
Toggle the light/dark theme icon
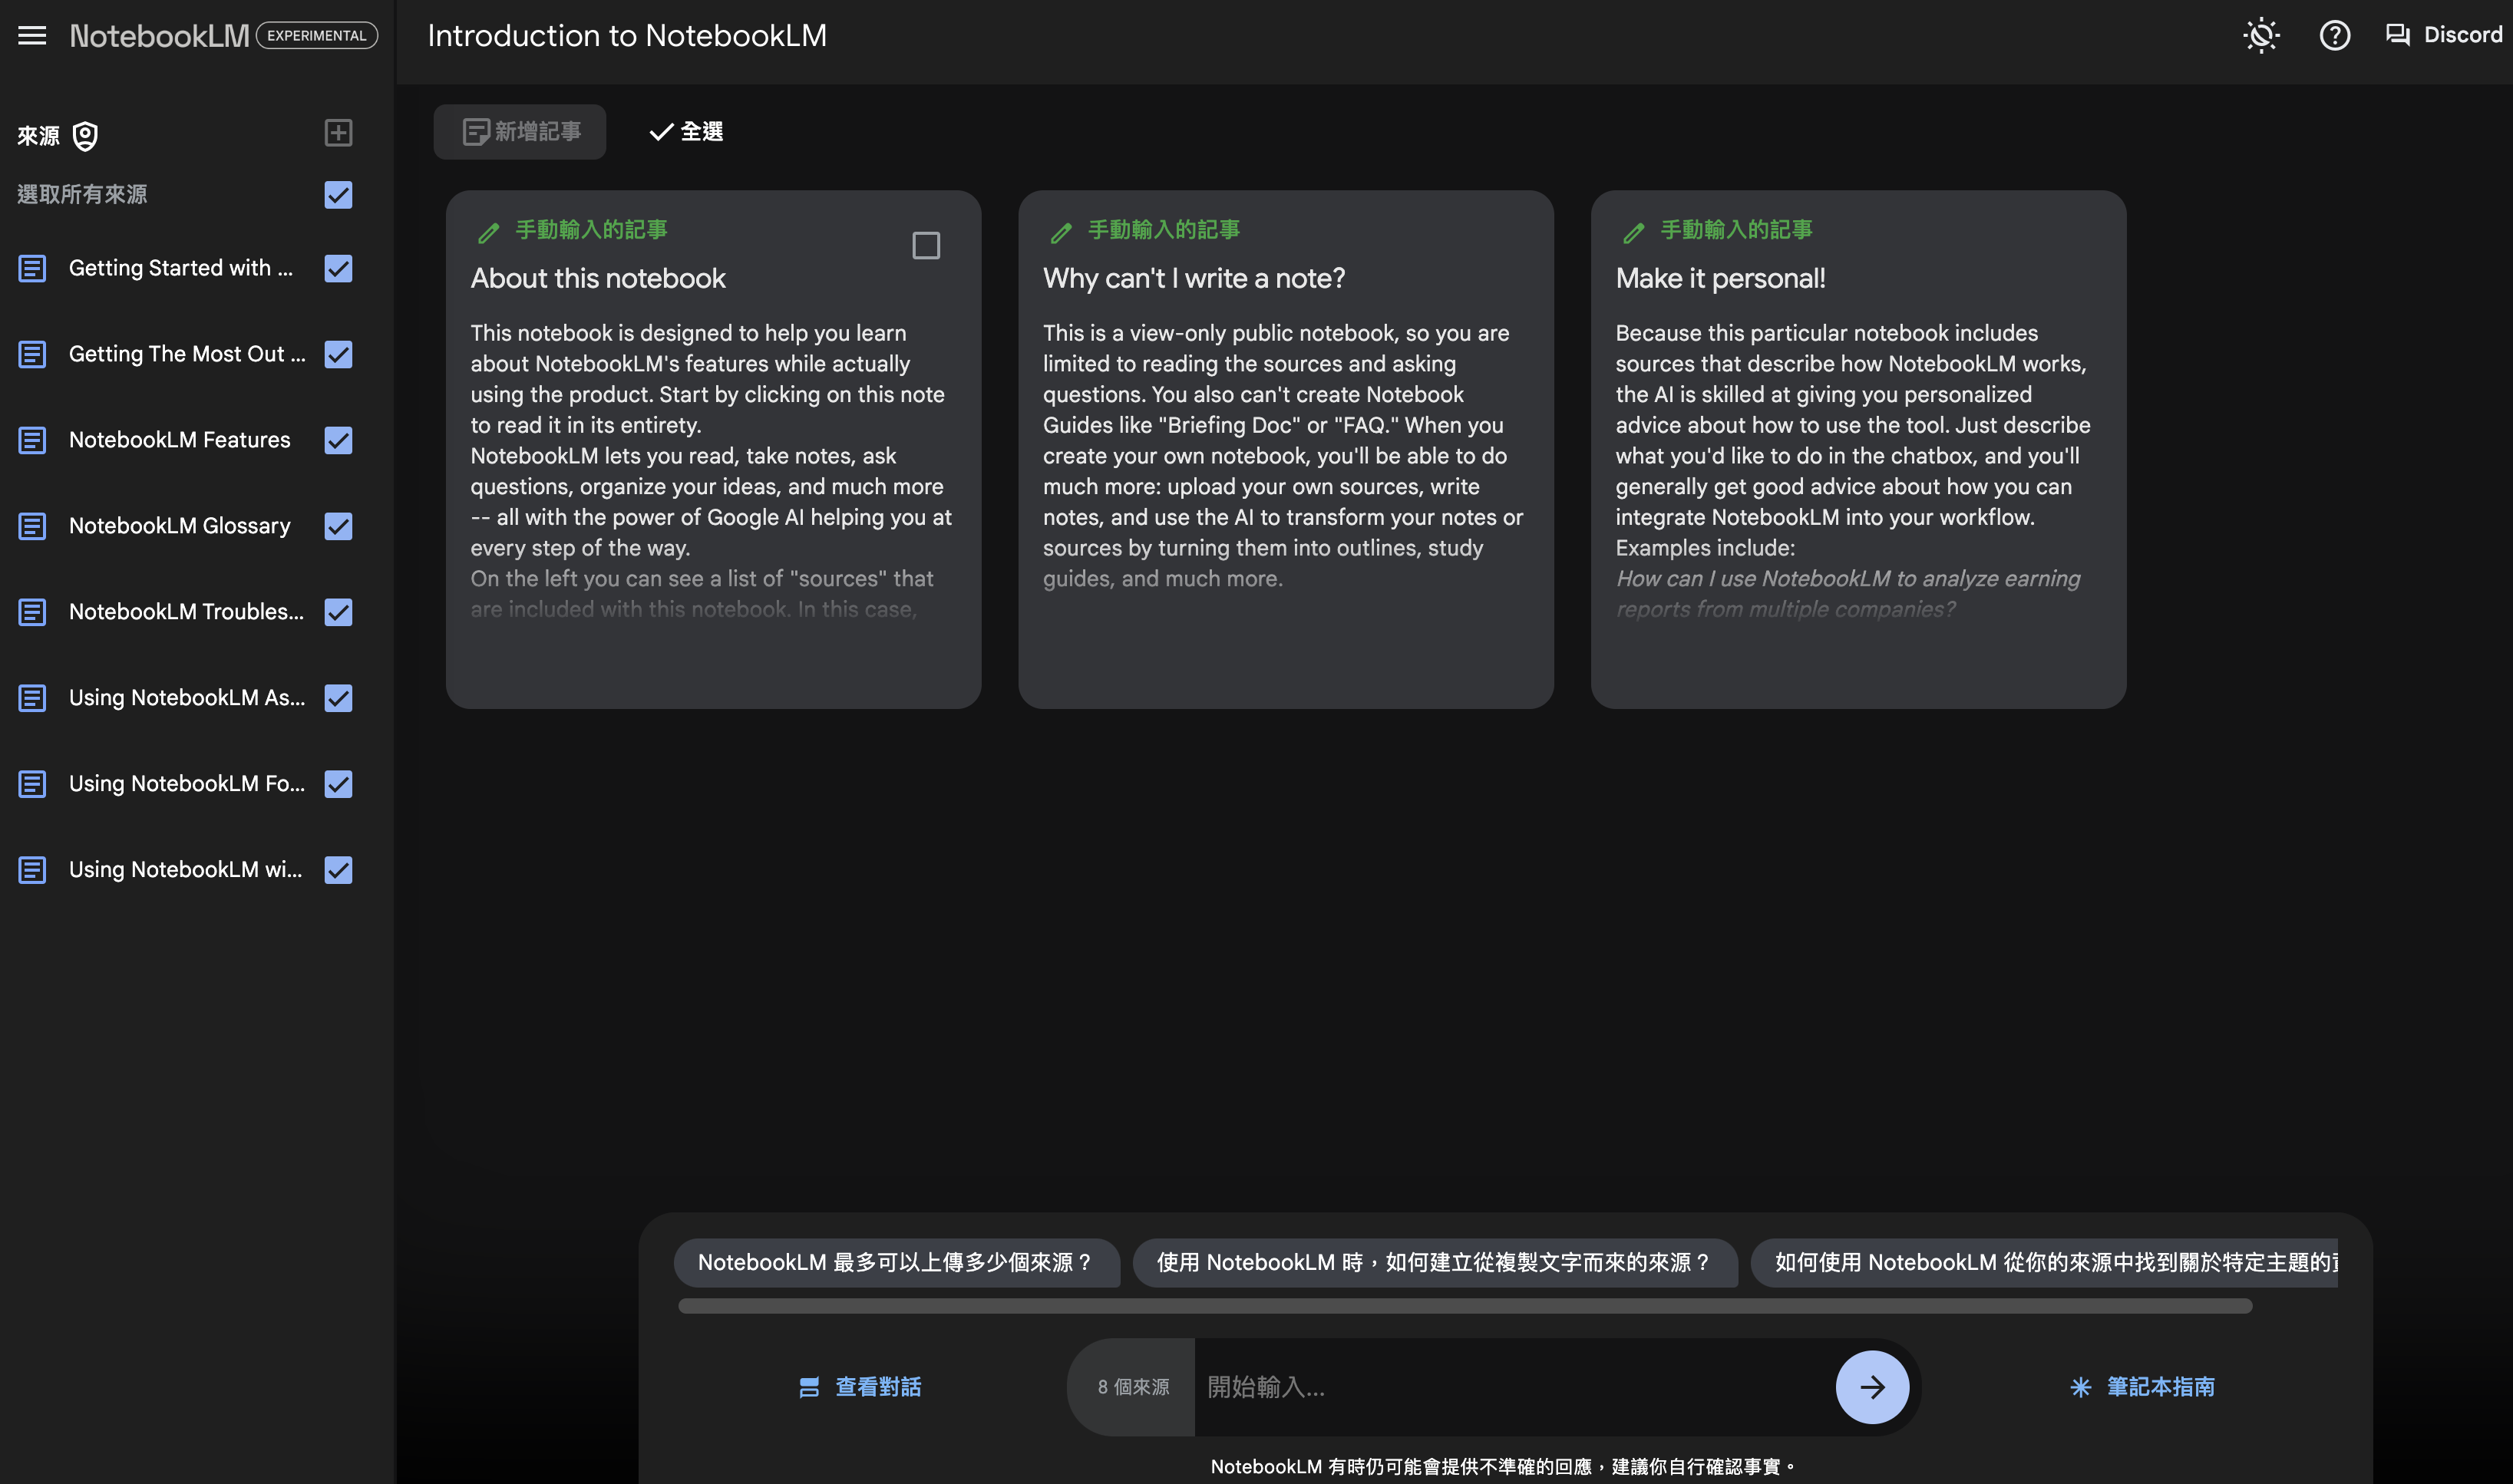pyautogui.click(x=2261, y=36)
